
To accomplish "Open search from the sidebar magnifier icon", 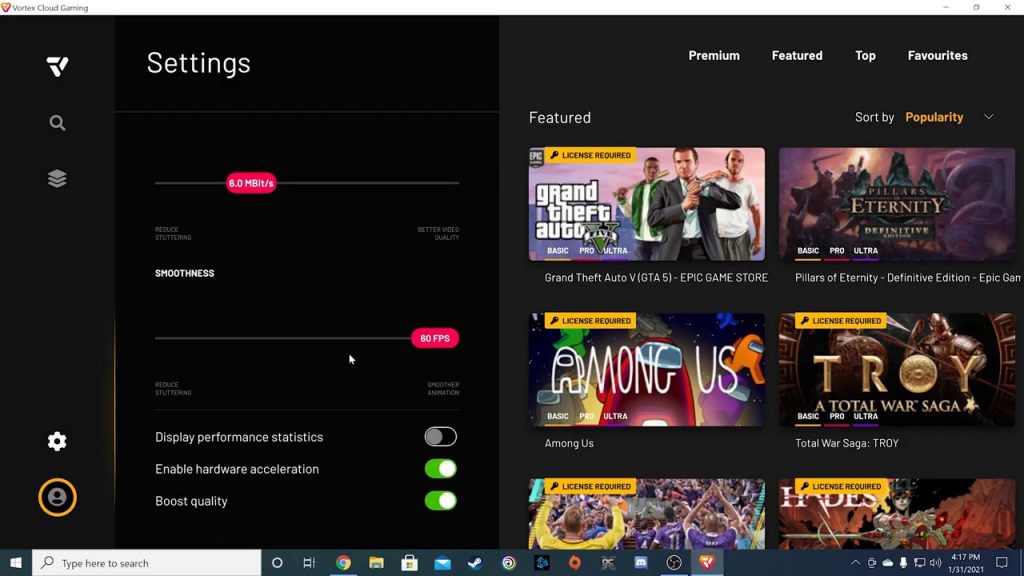I will click(x=57, y=123).
